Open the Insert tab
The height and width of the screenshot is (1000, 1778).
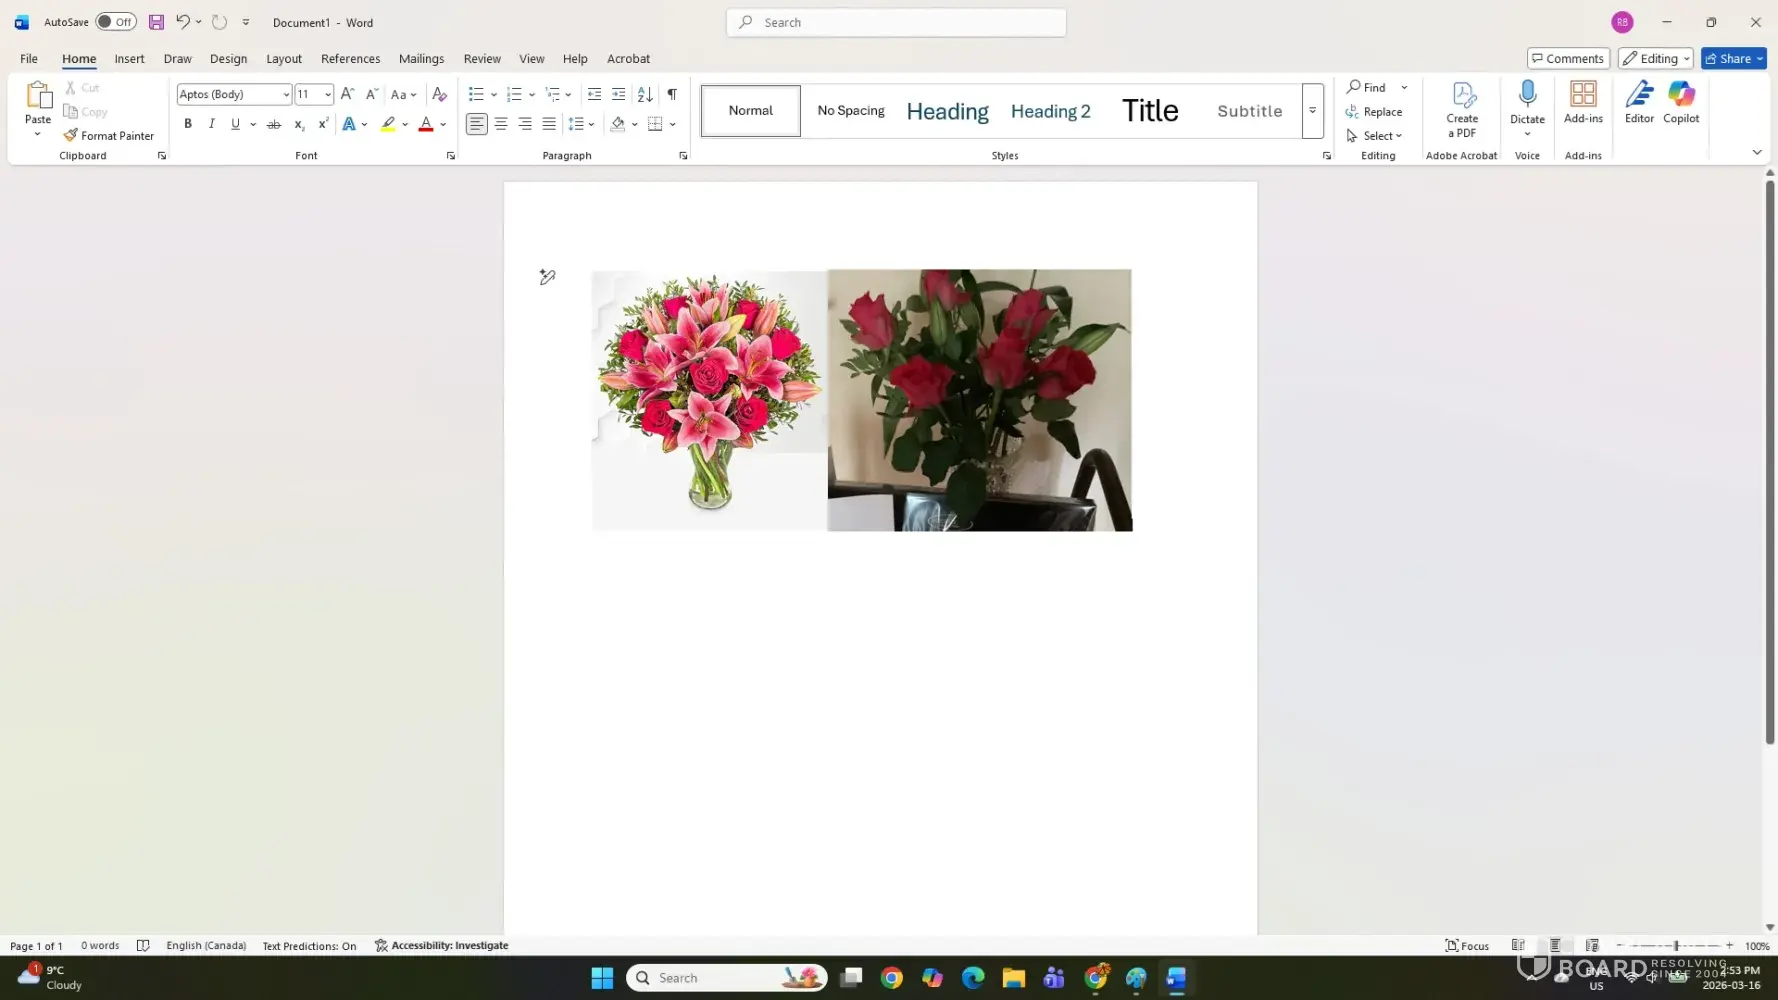tap(129, 59)
